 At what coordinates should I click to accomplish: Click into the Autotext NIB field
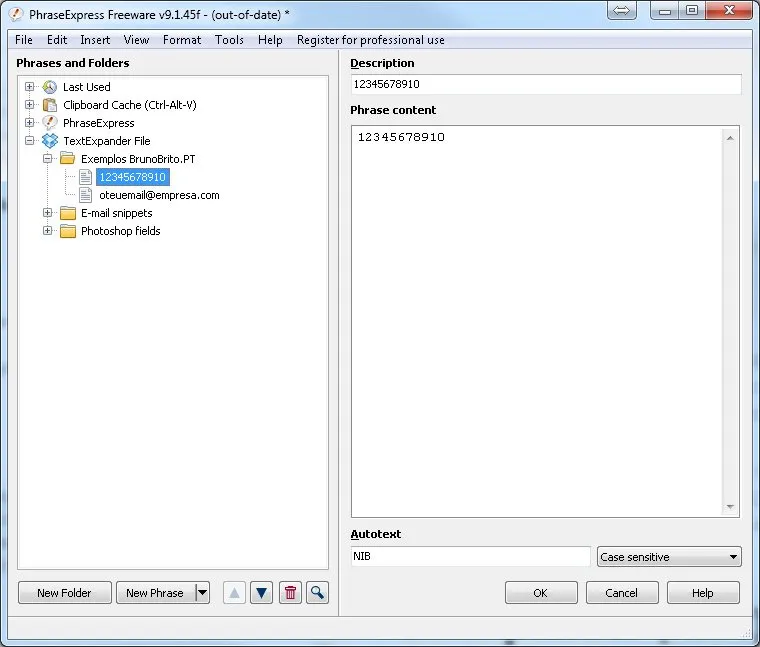(x=470, y=556)
